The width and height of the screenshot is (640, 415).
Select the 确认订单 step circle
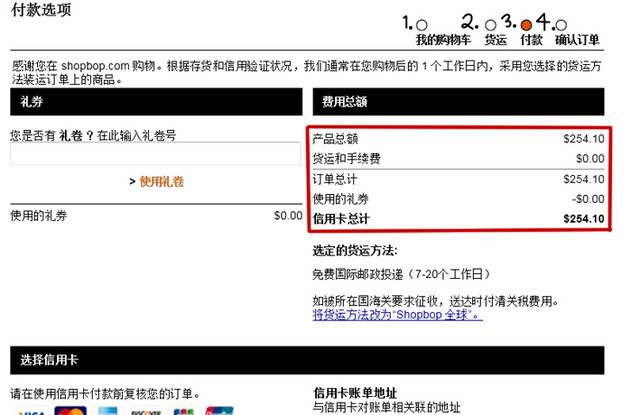(561, 25)
